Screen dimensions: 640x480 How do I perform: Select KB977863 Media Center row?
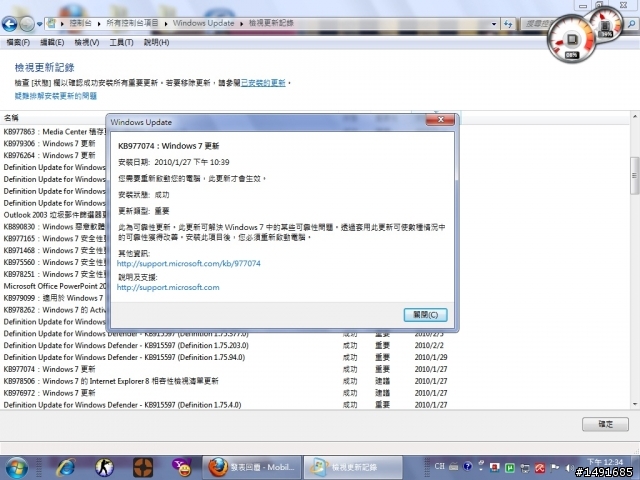click(x=55, y=132)
